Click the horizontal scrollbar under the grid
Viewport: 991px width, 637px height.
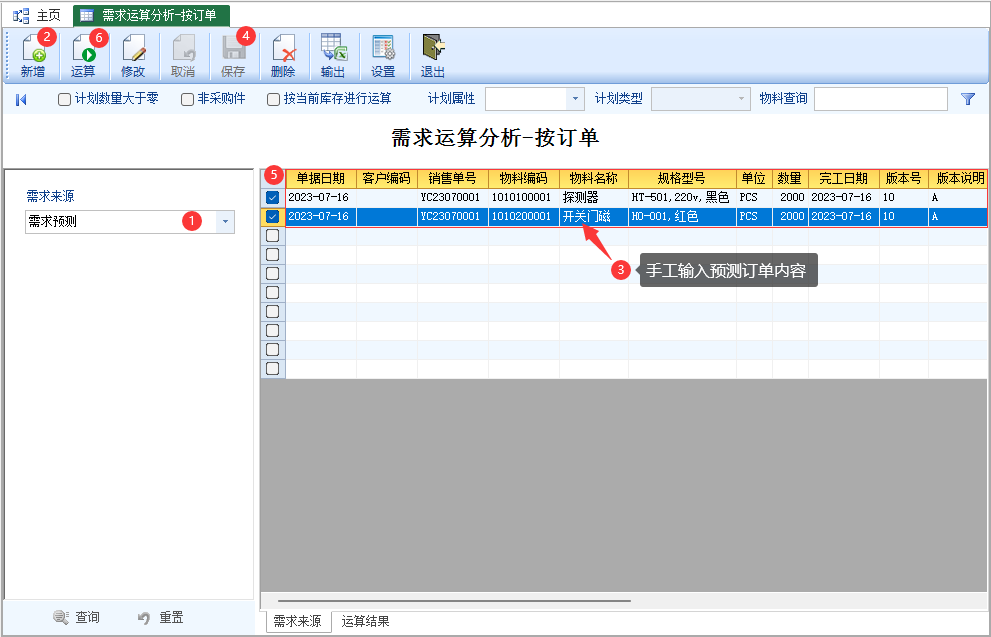point(454,601)
